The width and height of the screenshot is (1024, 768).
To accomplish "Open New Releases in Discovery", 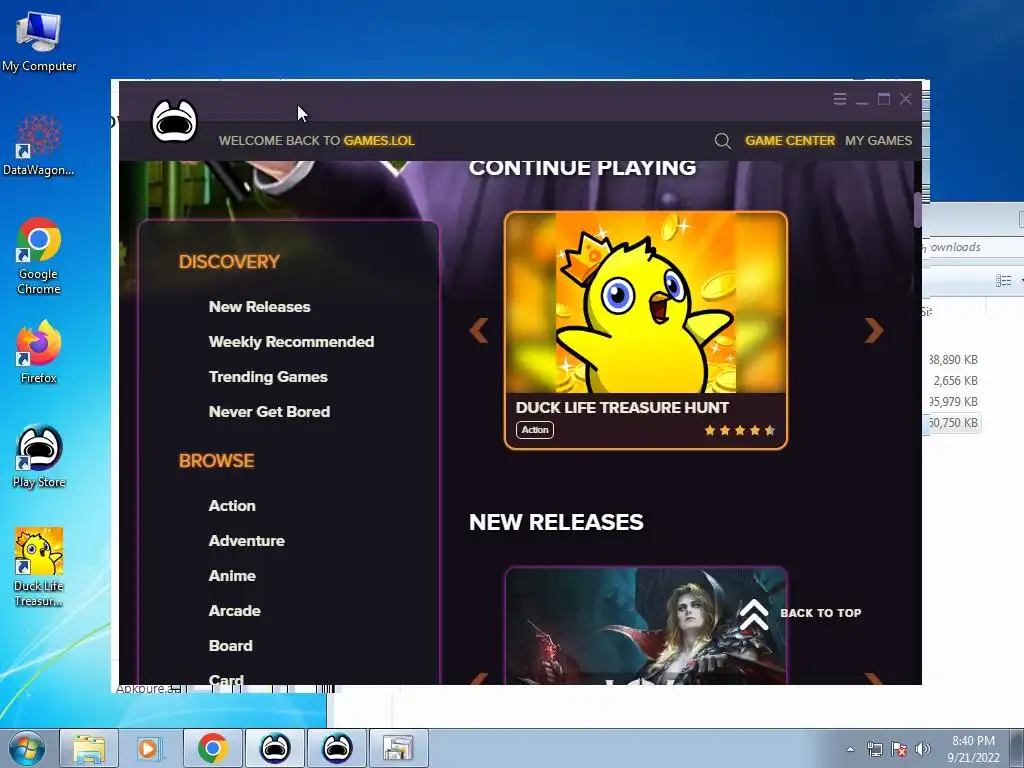I will coord(259,307).
